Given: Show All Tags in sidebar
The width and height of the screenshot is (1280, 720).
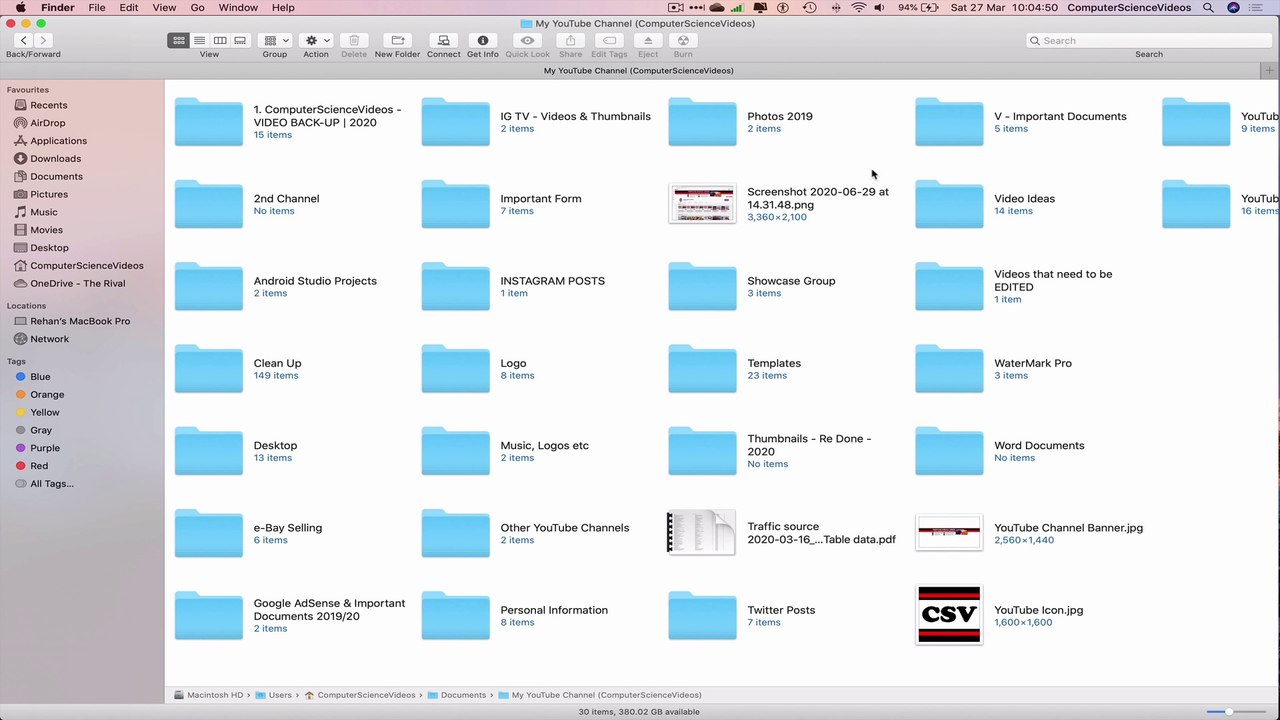Looking at the screenshot, I should [x=51, y=484].
